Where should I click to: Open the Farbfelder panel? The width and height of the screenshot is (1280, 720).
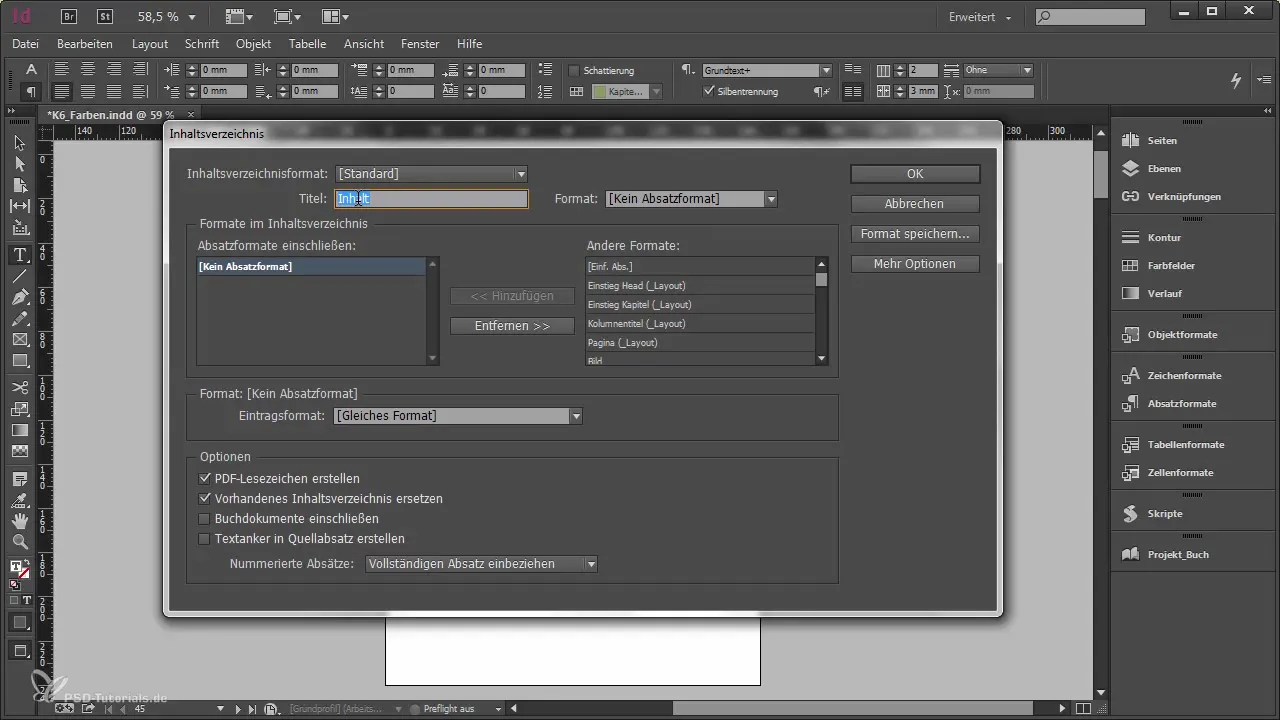pyautogui.click(x=1171, y=266)
